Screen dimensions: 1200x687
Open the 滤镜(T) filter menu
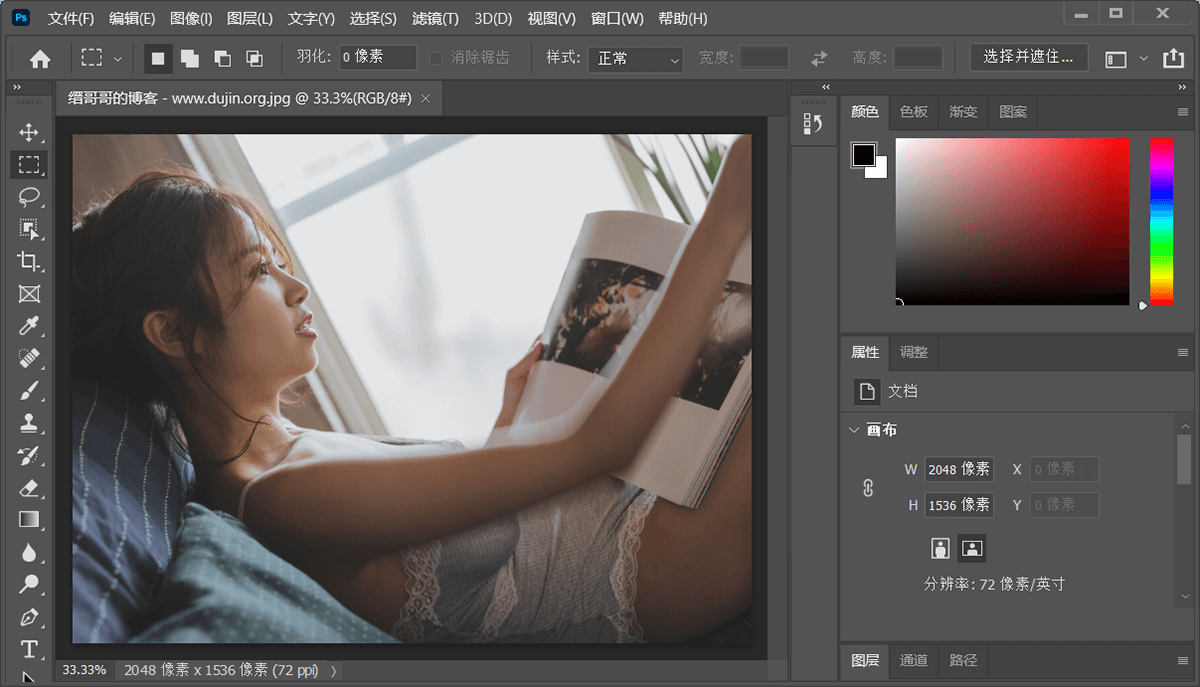tap(435, 18)
